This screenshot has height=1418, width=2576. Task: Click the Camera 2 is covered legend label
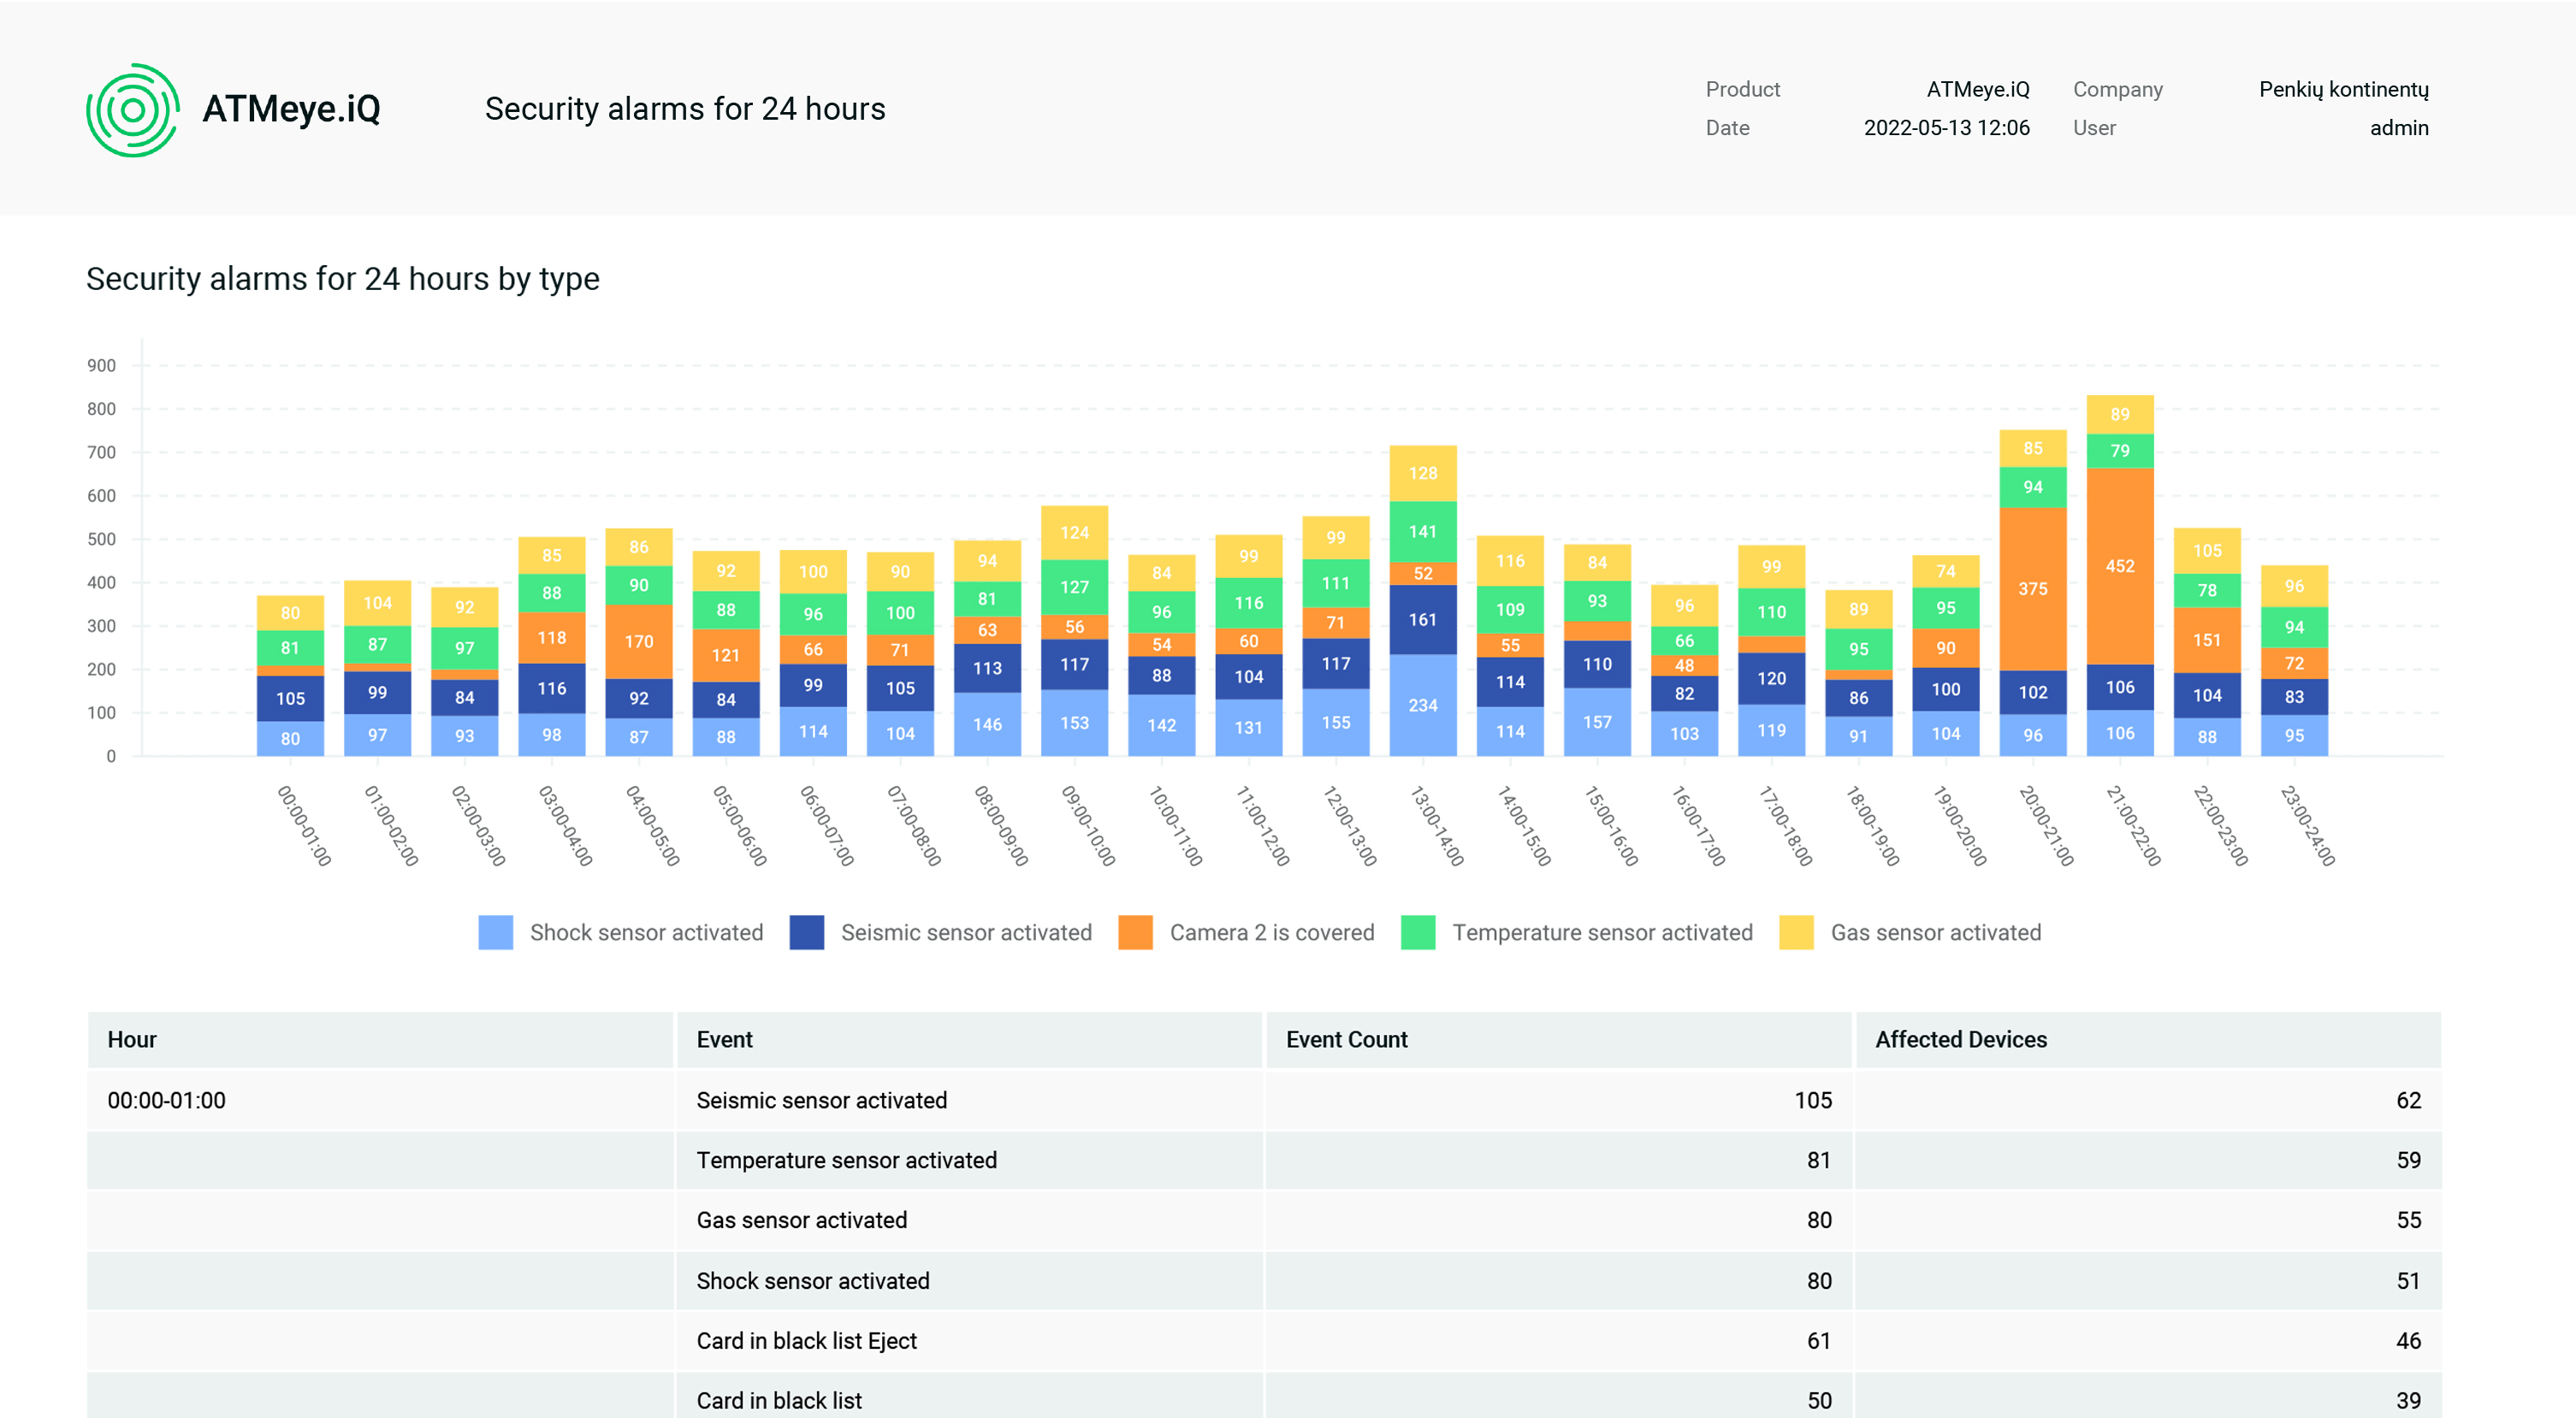pos(1271,932)
